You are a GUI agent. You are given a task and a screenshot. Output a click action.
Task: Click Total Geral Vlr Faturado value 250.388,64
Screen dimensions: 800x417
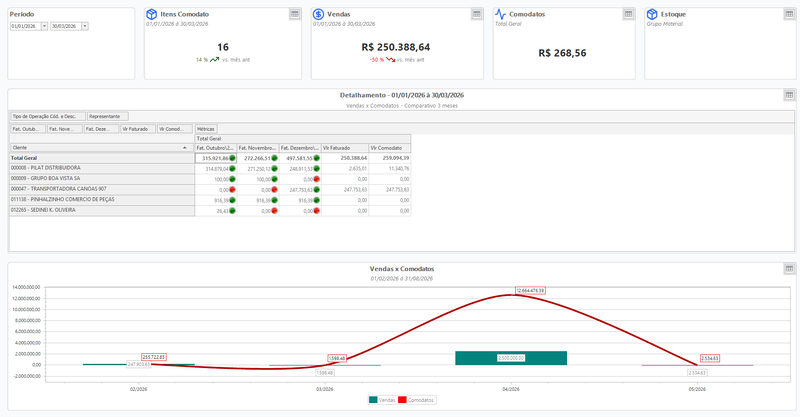tap(353, 158)
